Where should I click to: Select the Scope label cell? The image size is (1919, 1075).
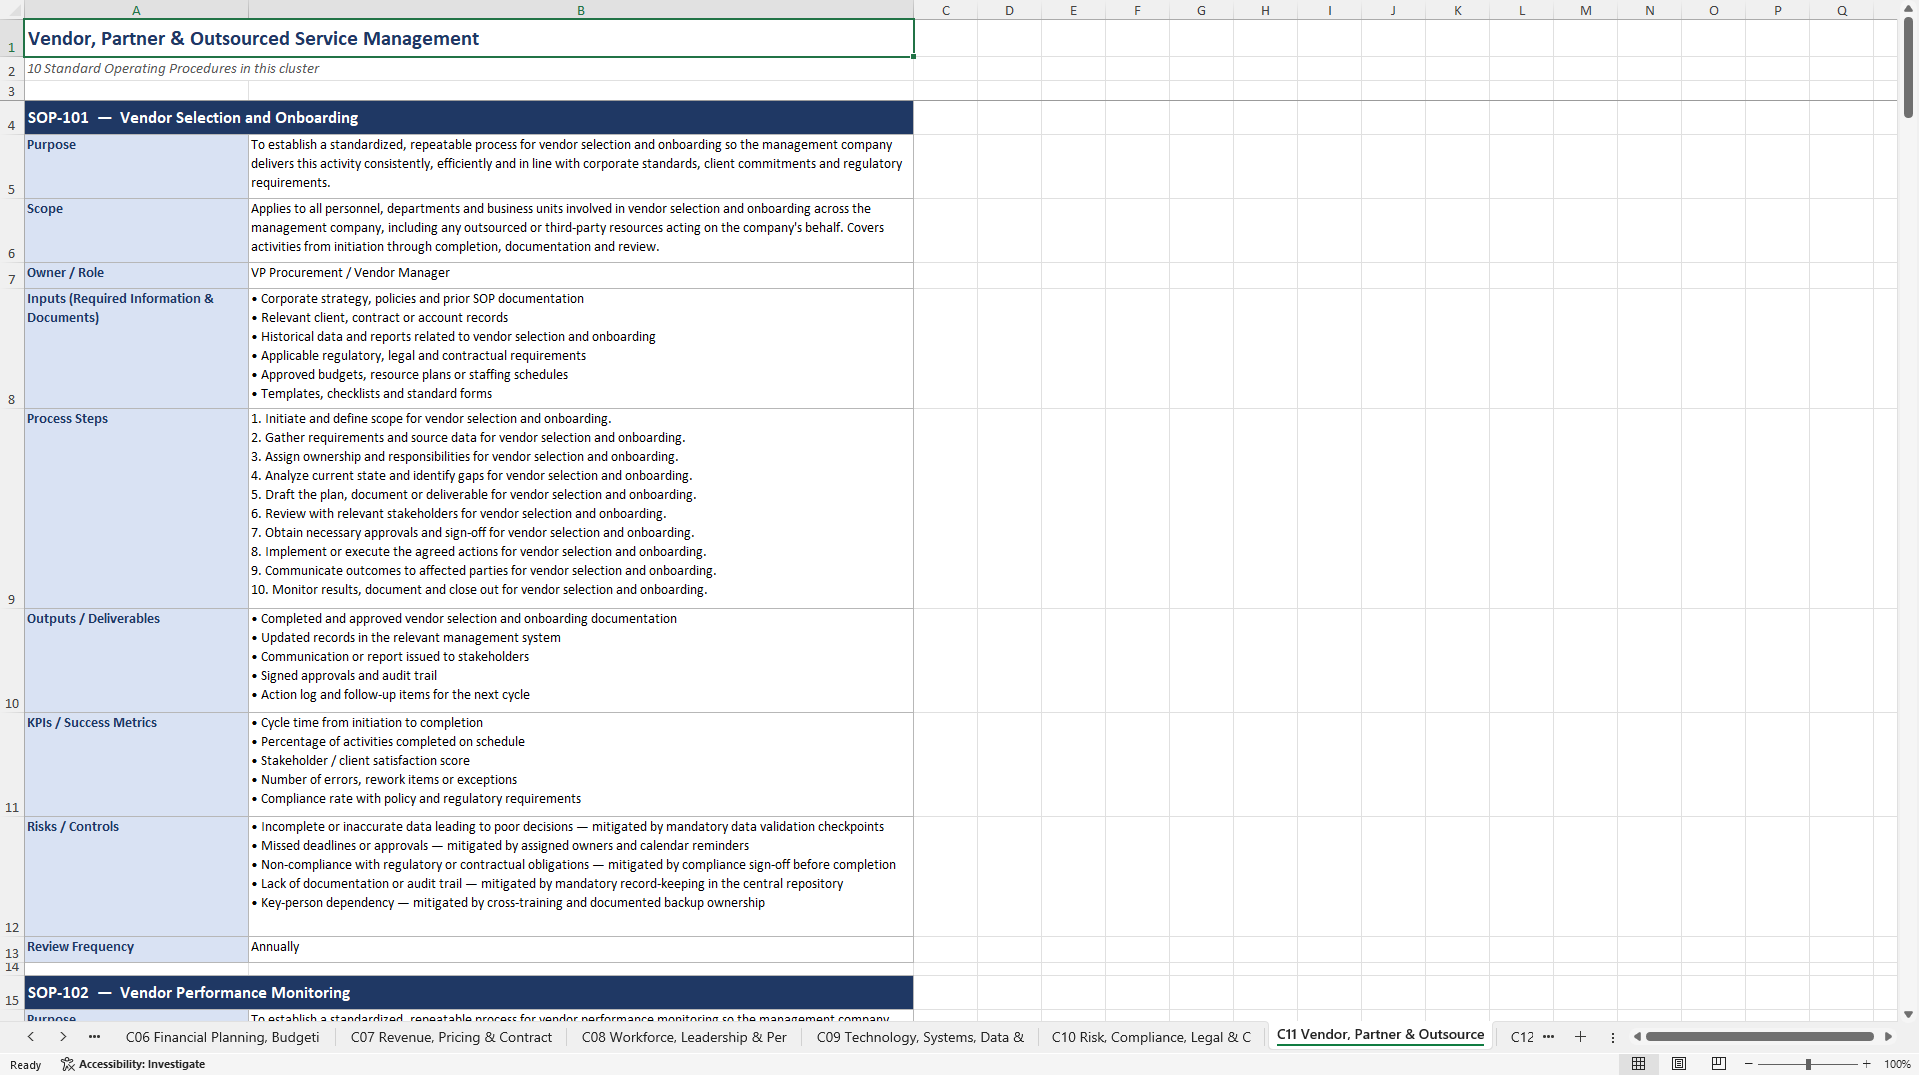pos(136,230)
